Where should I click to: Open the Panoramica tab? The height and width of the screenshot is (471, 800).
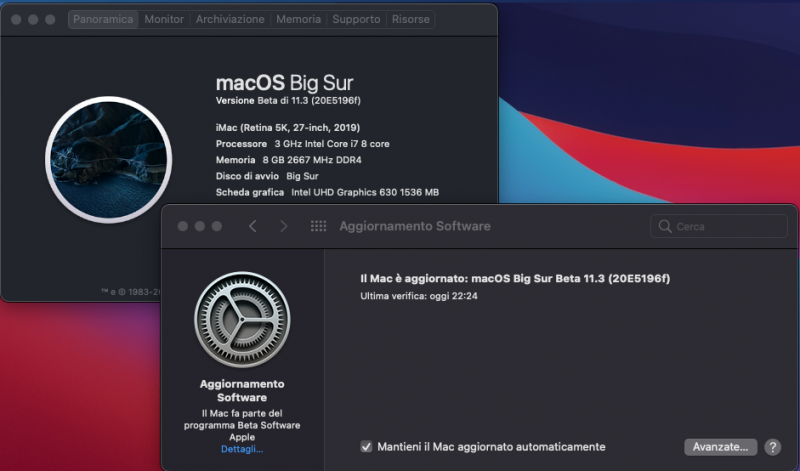[103, 19]
